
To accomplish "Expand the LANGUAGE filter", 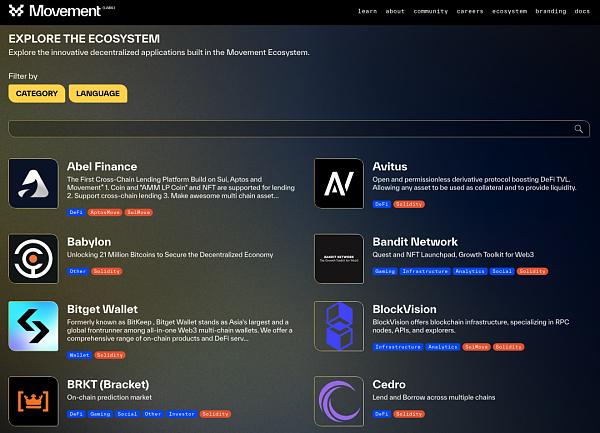I will click(x=98, y=93).
